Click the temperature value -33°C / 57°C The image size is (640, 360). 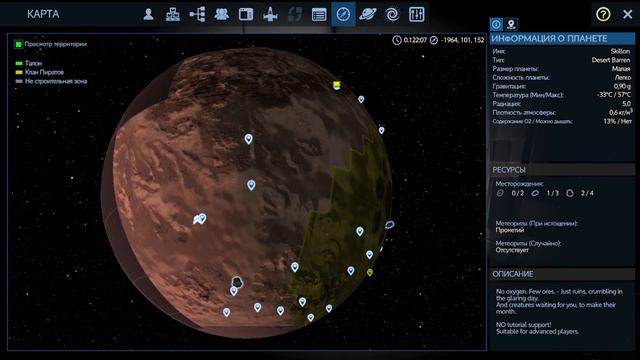[614, 95]
